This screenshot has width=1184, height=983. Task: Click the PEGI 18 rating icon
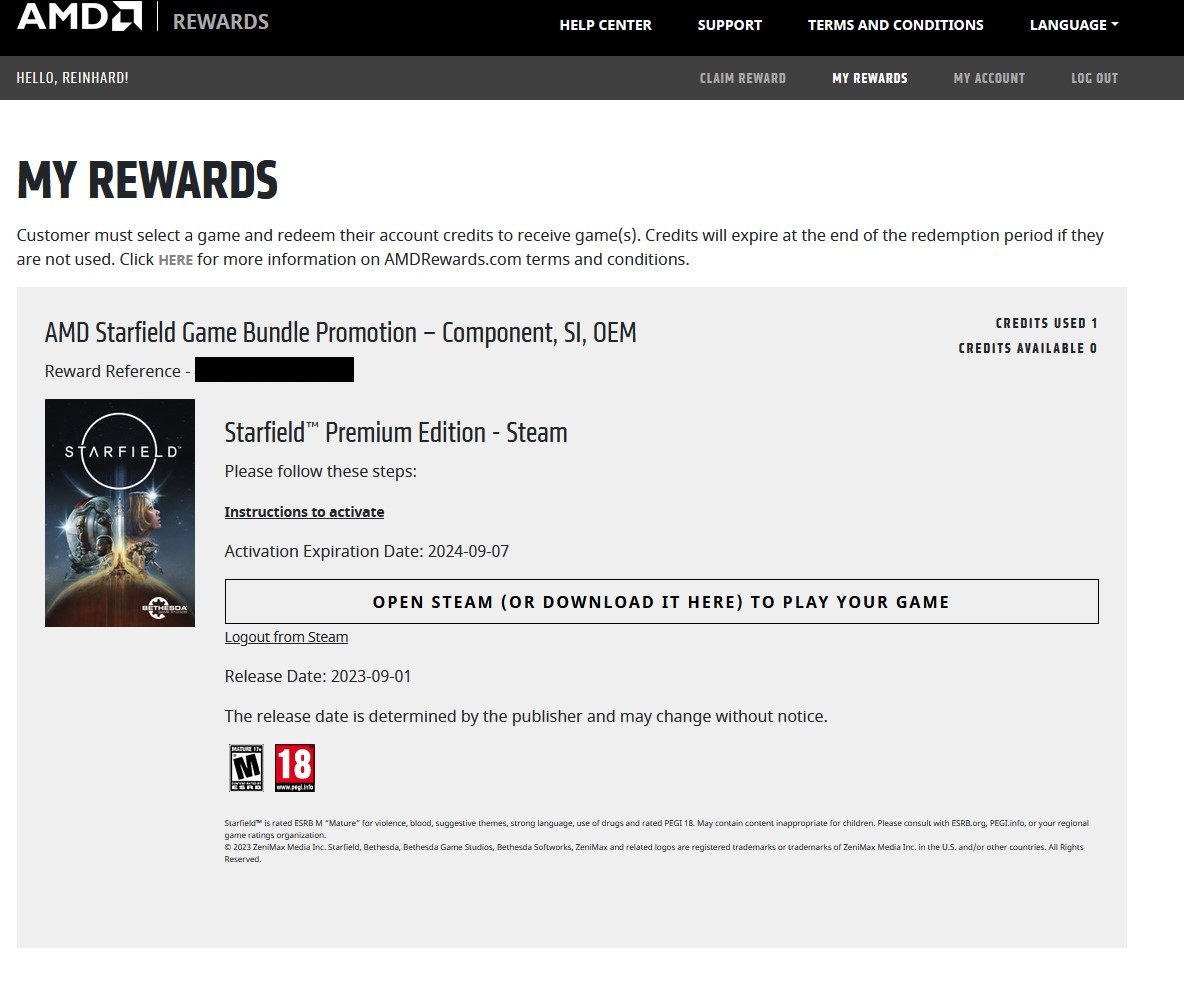tap(294, 768)
